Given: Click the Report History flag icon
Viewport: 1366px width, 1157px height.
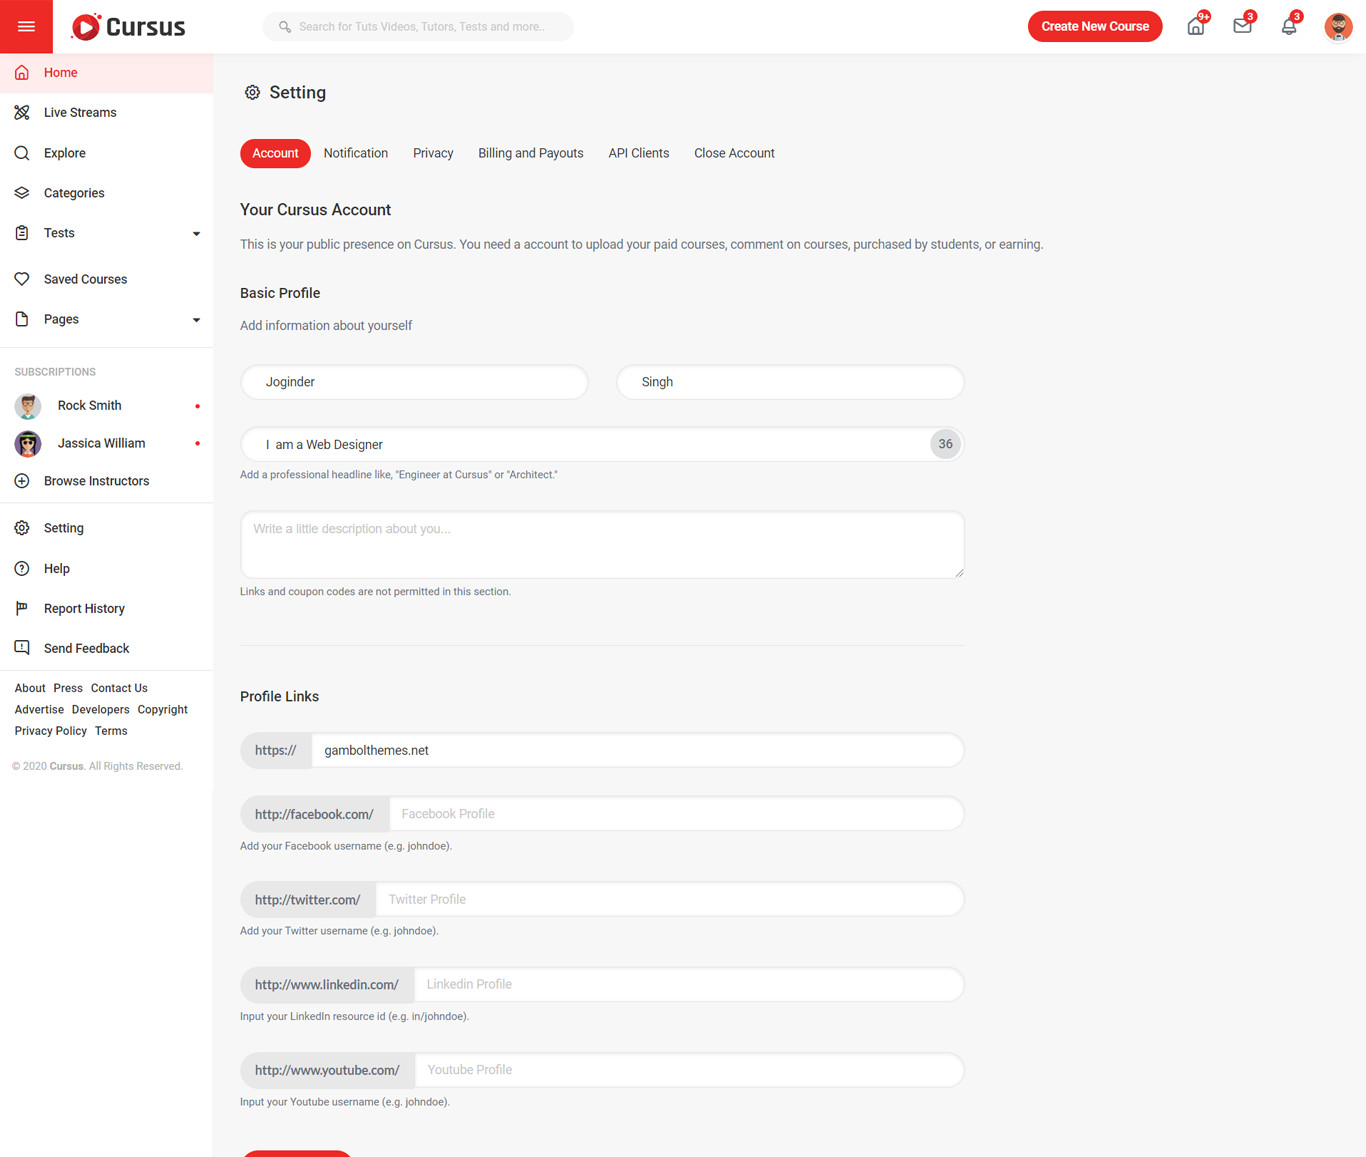Looking at the screenshot, I should [x=22, y=608].
